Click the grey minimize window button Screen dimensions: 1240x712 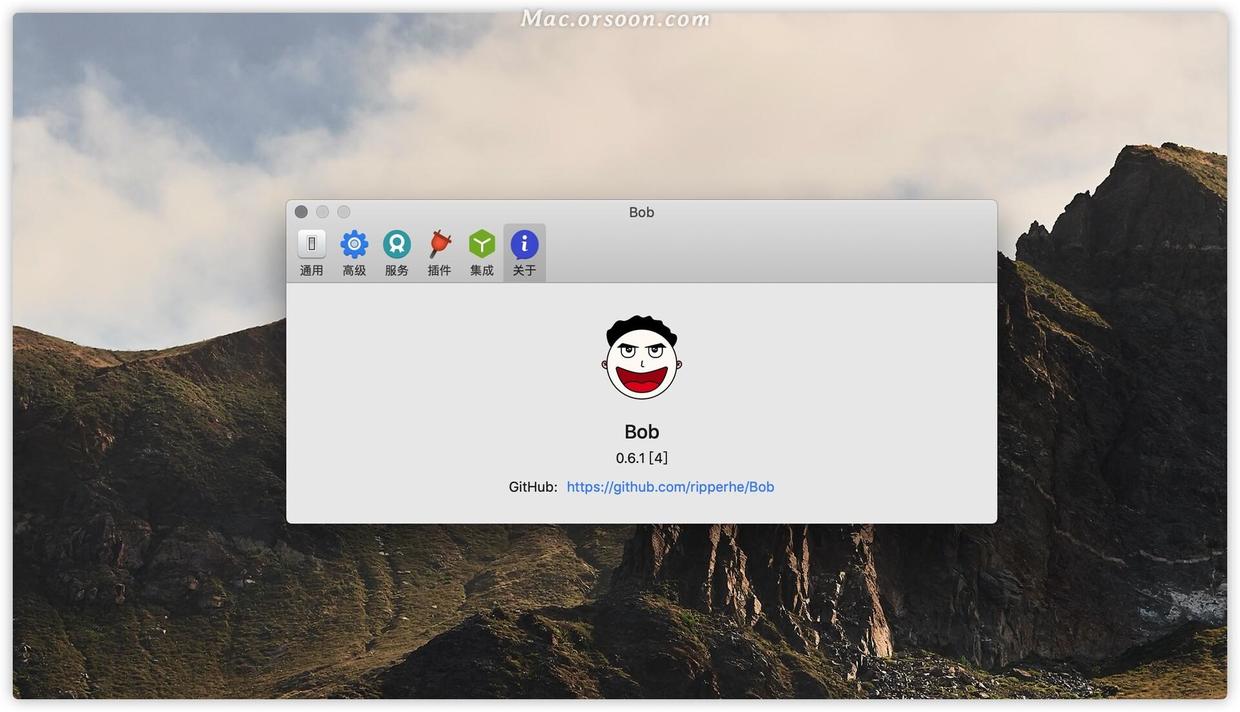[x=322, y=212]
